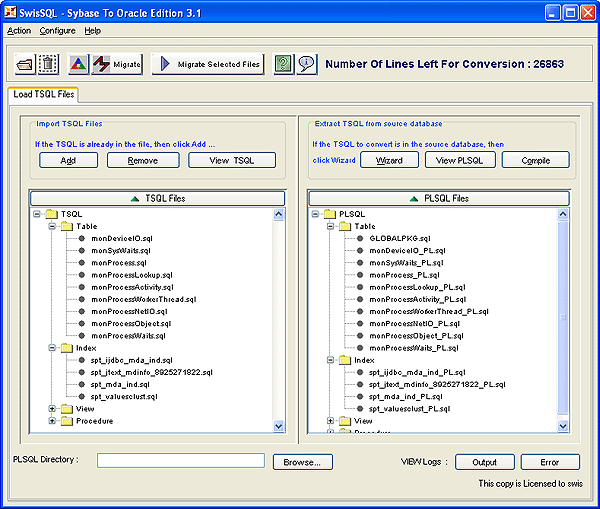This screenshot has width=600, height=509.
Task: Open the Help menu
Action: click(92, 31)
